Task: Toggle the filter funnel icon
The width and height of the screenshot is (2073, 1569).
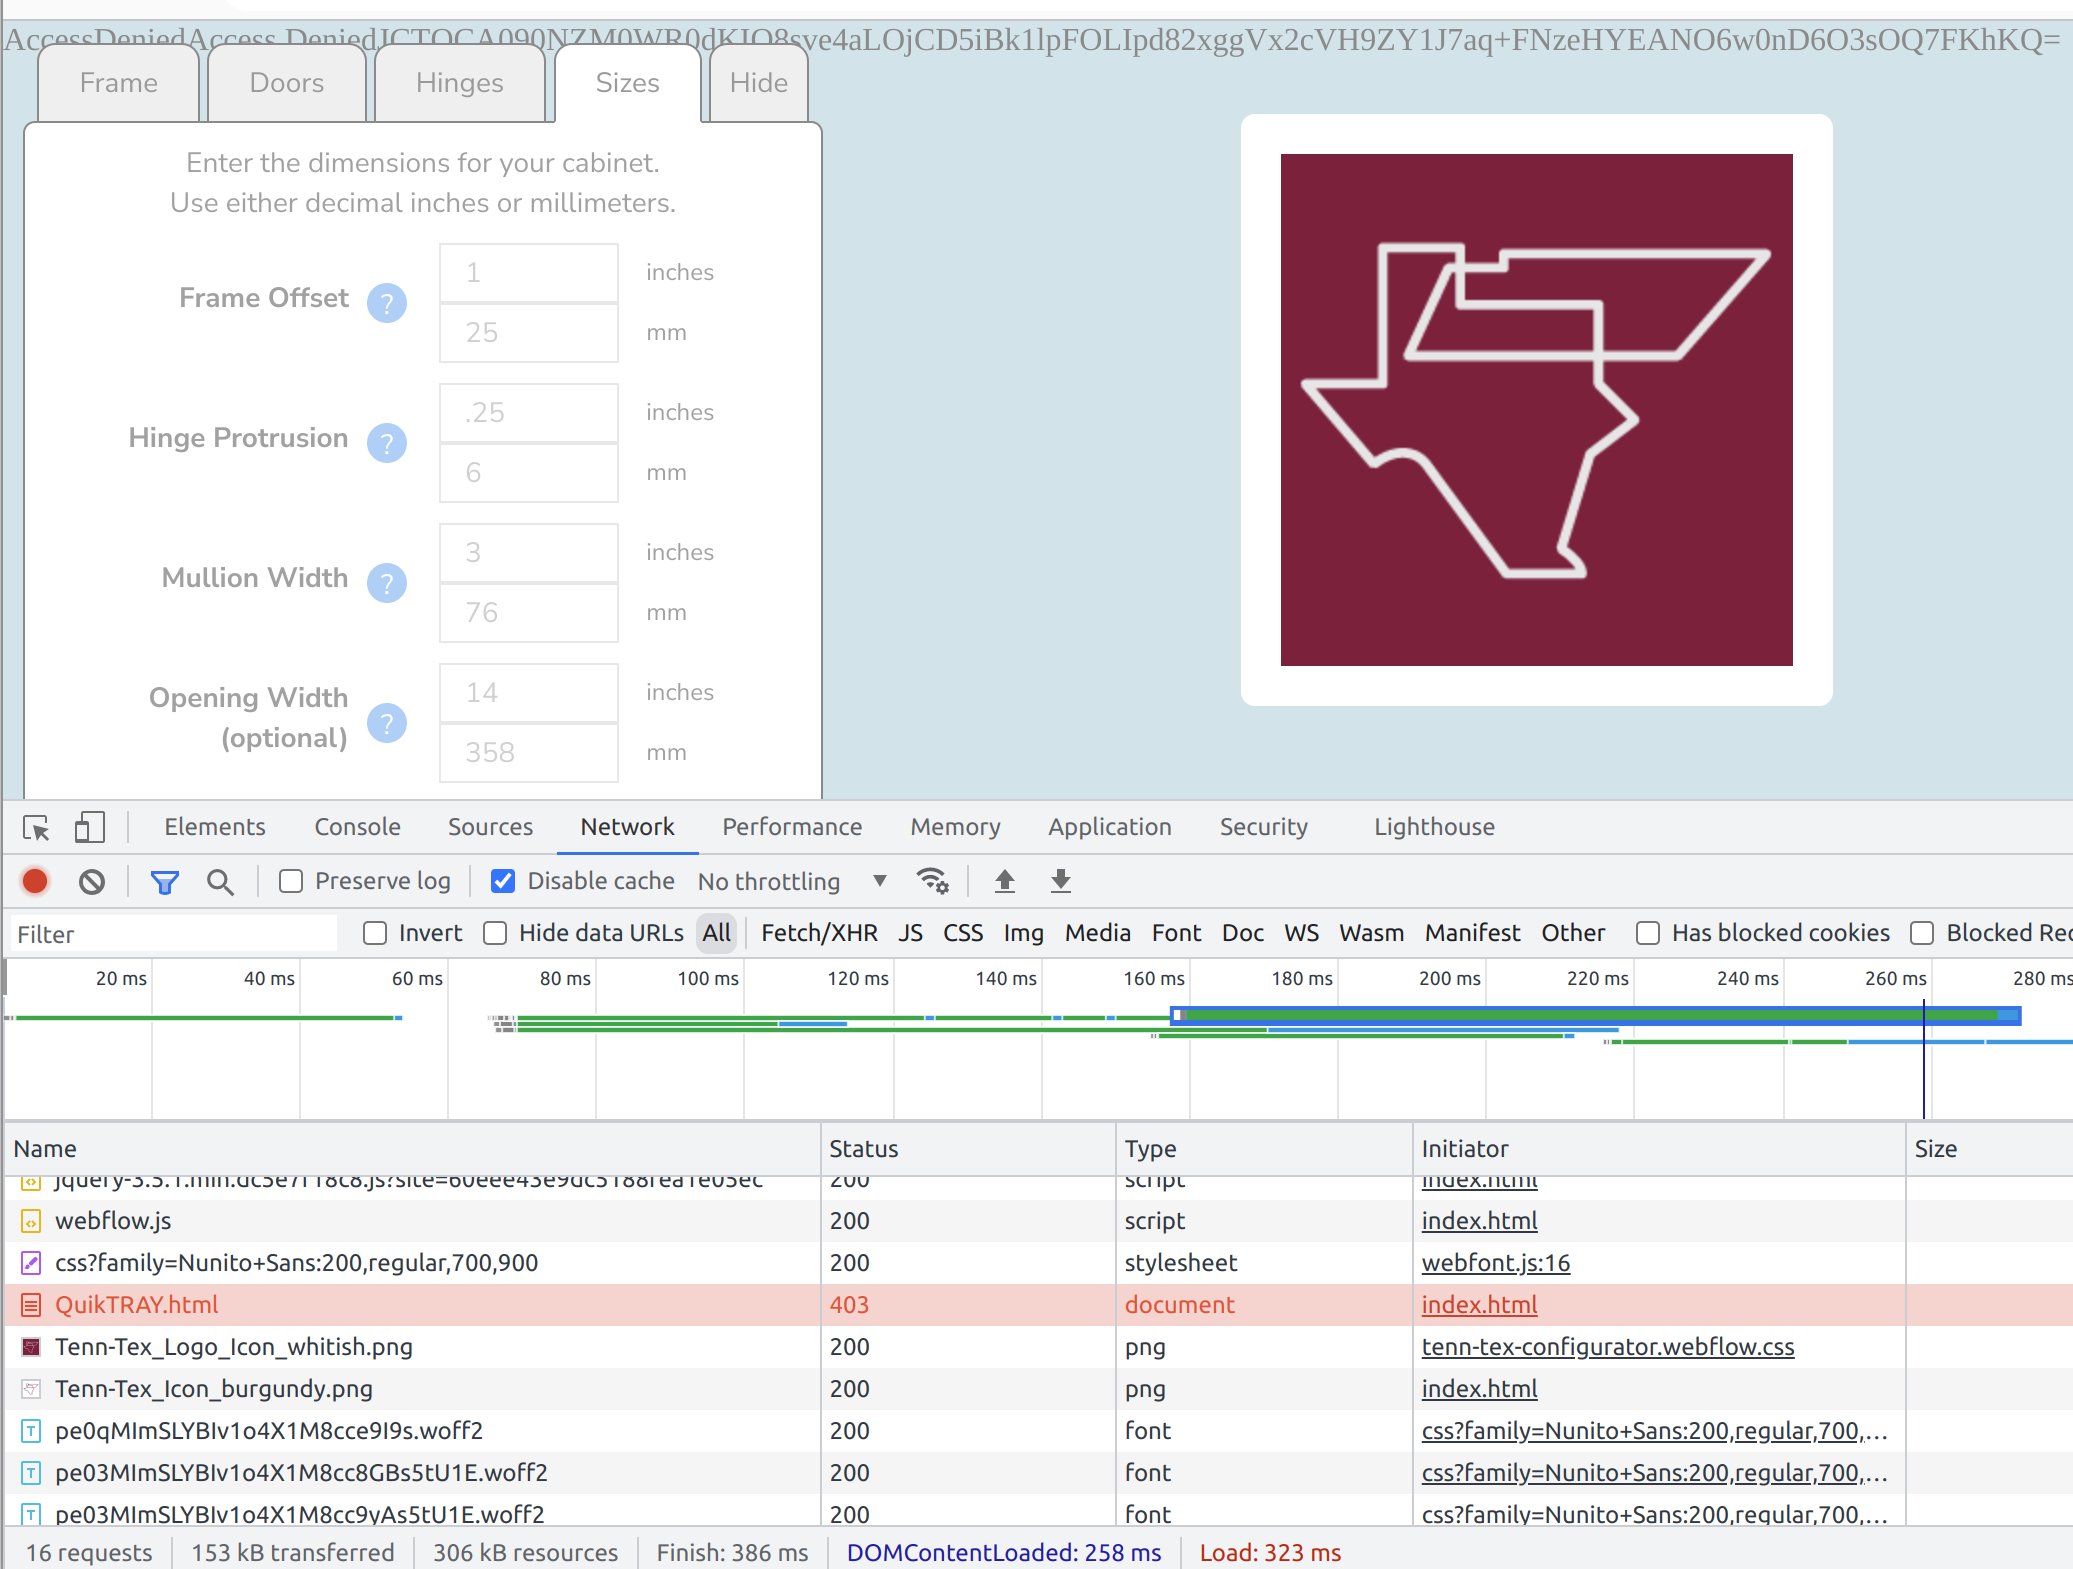Action: [165, 881]
